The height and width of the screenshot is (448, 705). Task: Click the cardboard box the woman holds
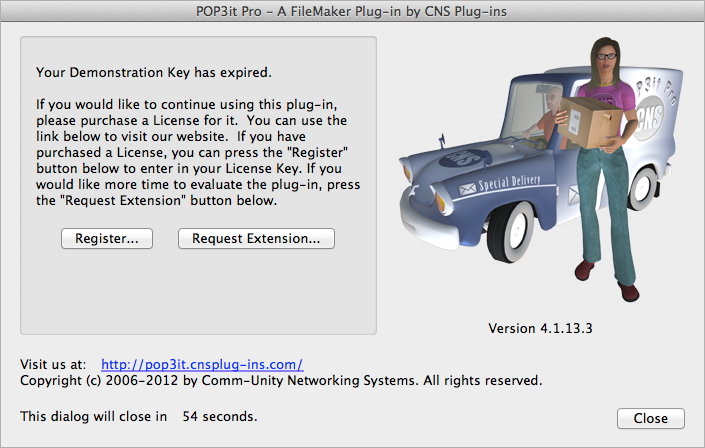pyautogui.click(x=589, y=122)
